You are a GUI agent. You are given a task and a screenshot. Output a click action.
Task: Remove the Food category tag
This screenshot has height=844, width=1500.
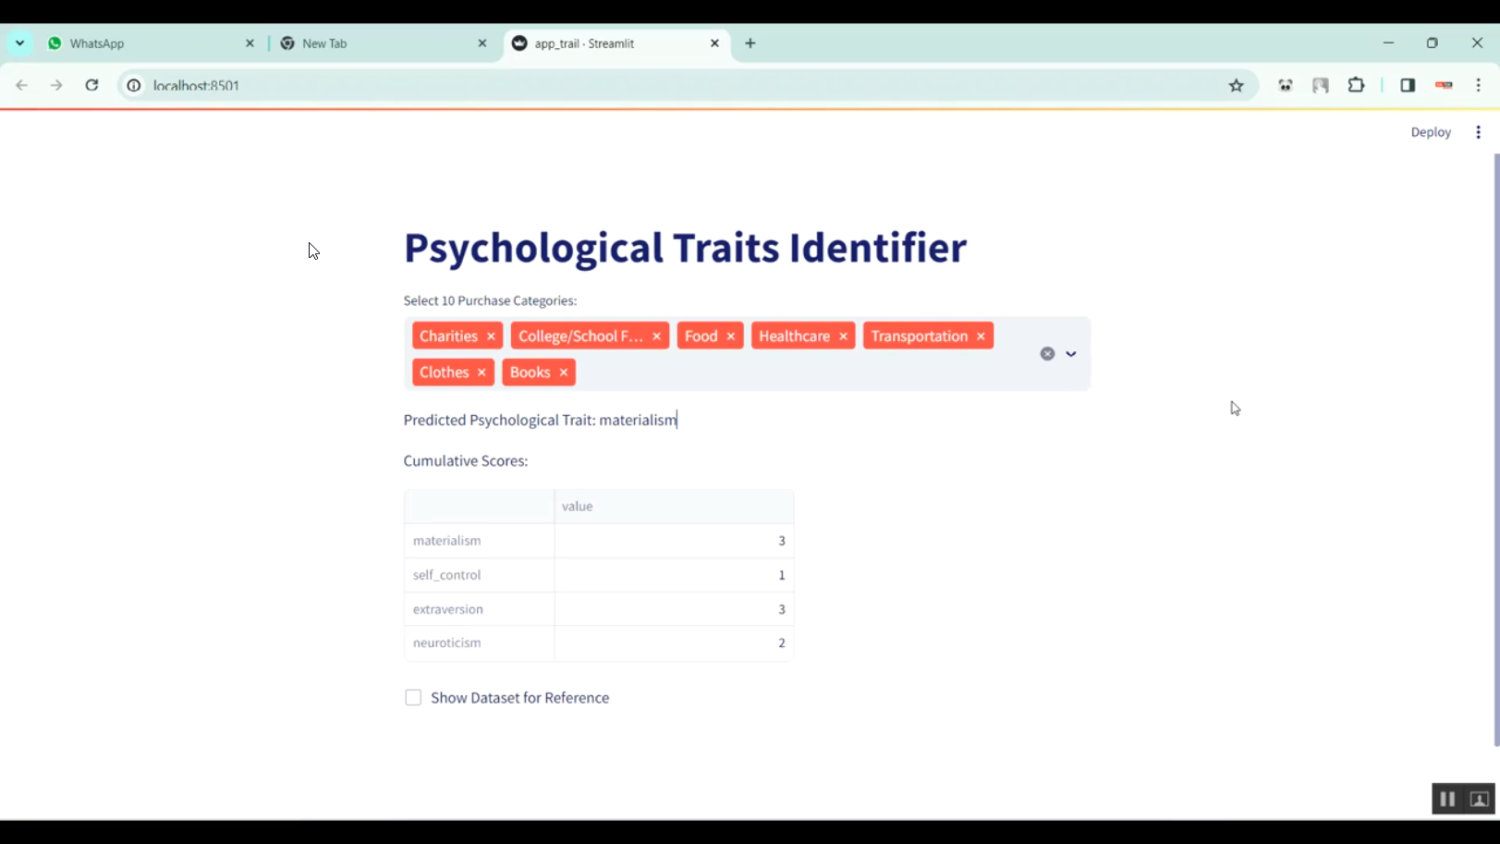pos(730,335)
